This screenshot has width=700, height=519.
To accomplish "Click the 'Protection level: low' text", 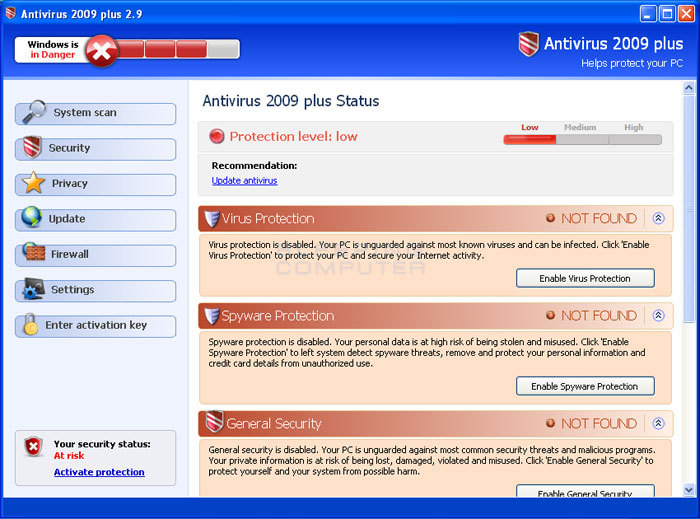I will pyautogui.click(x=293, y=136).
